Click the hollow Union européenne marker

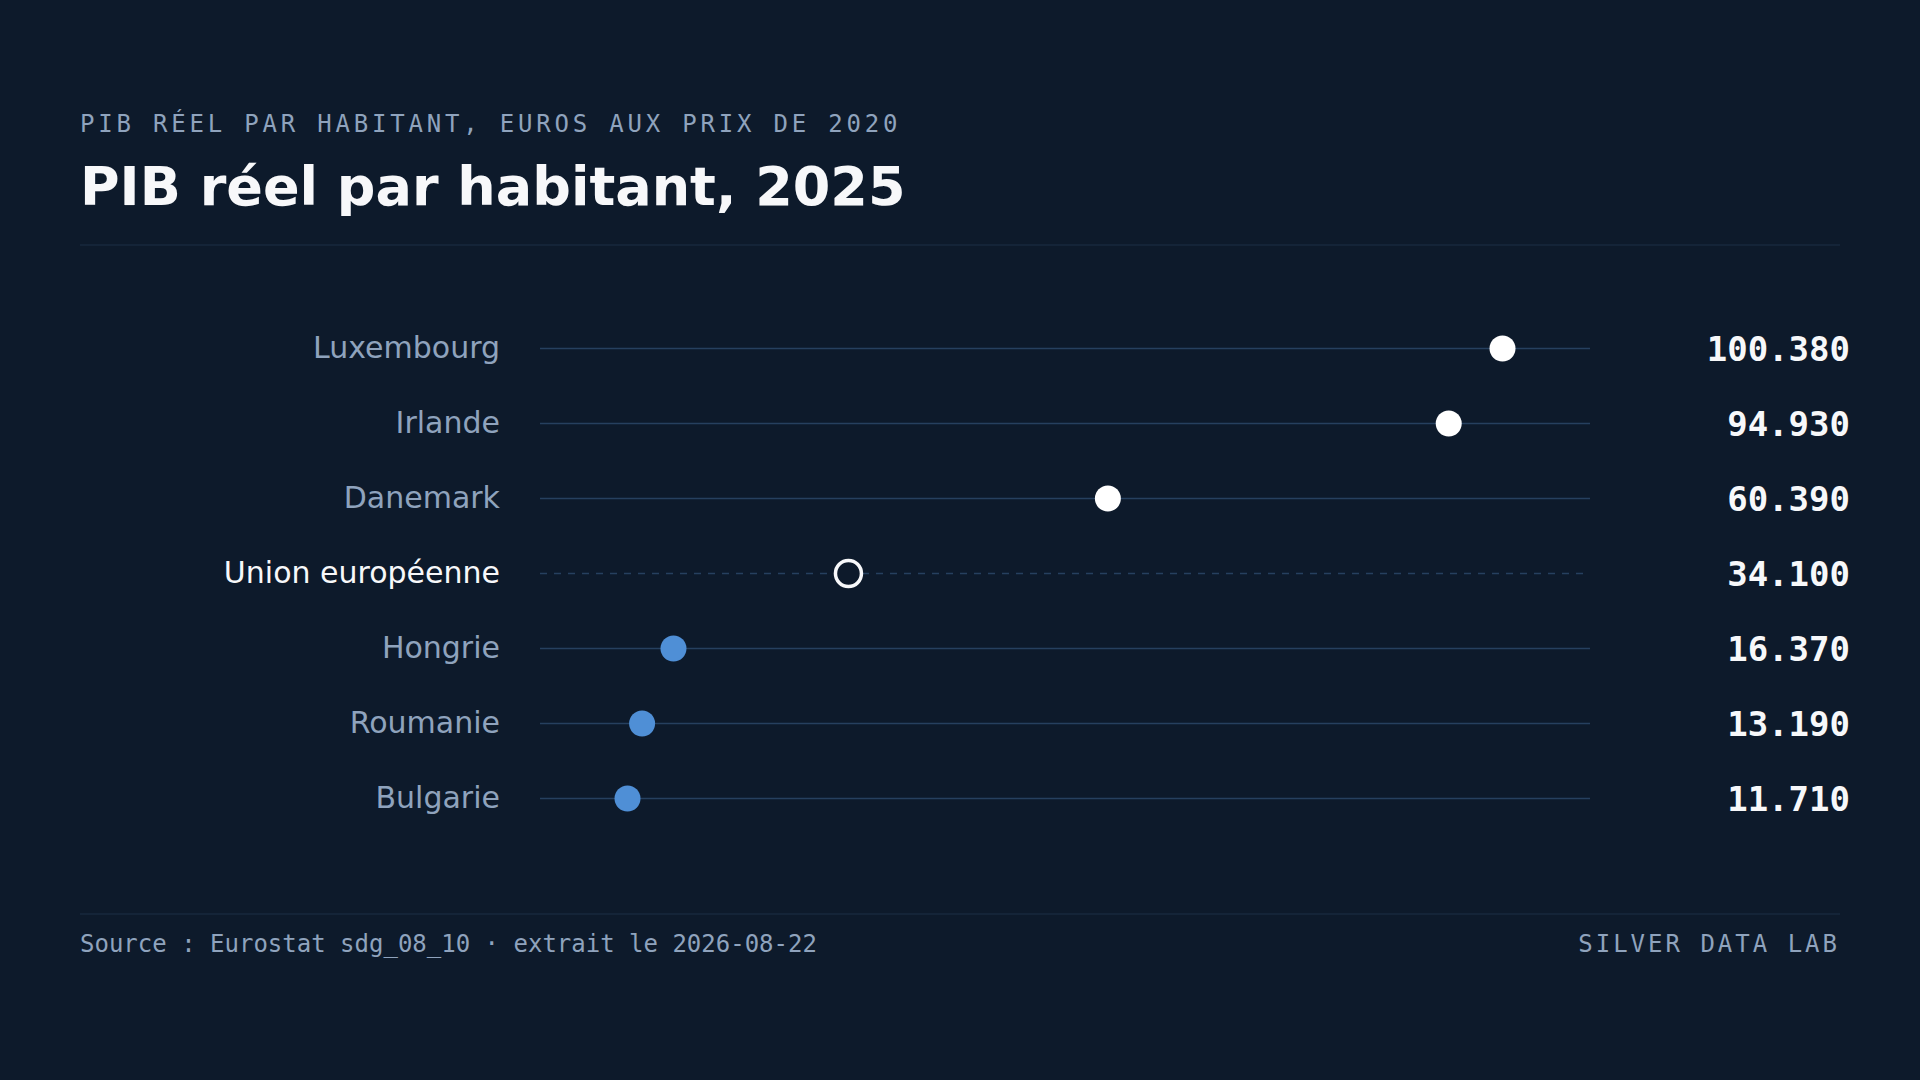click(x=848, y=573)
